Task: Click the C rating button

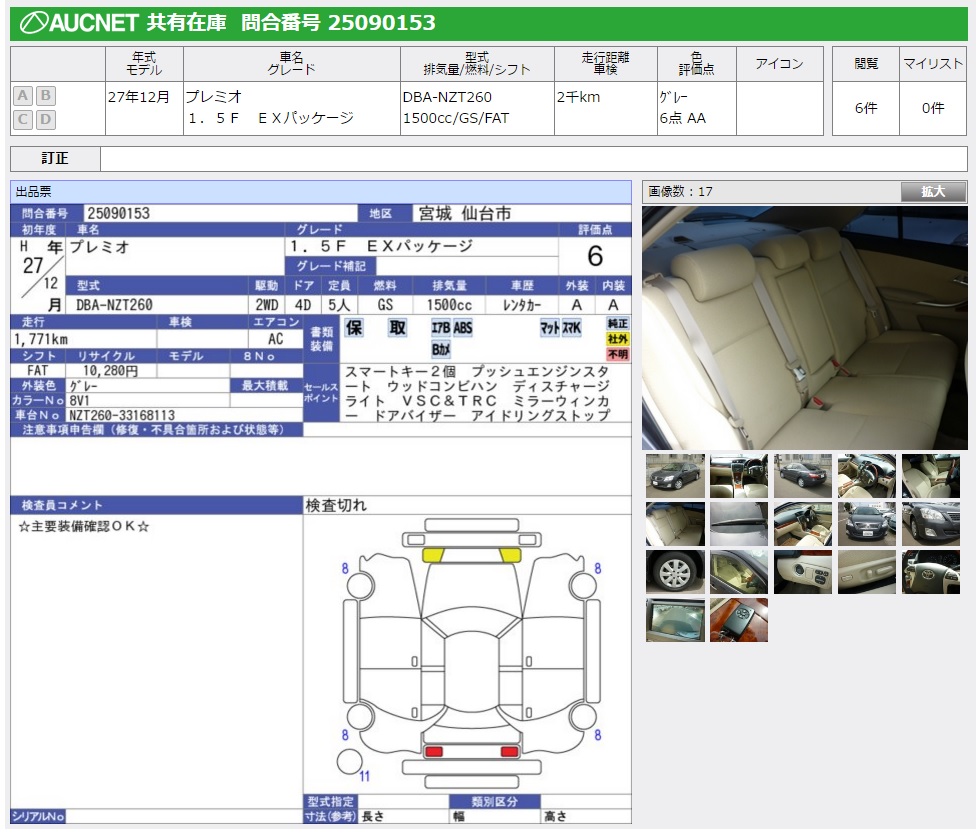Action: (23, 120)
